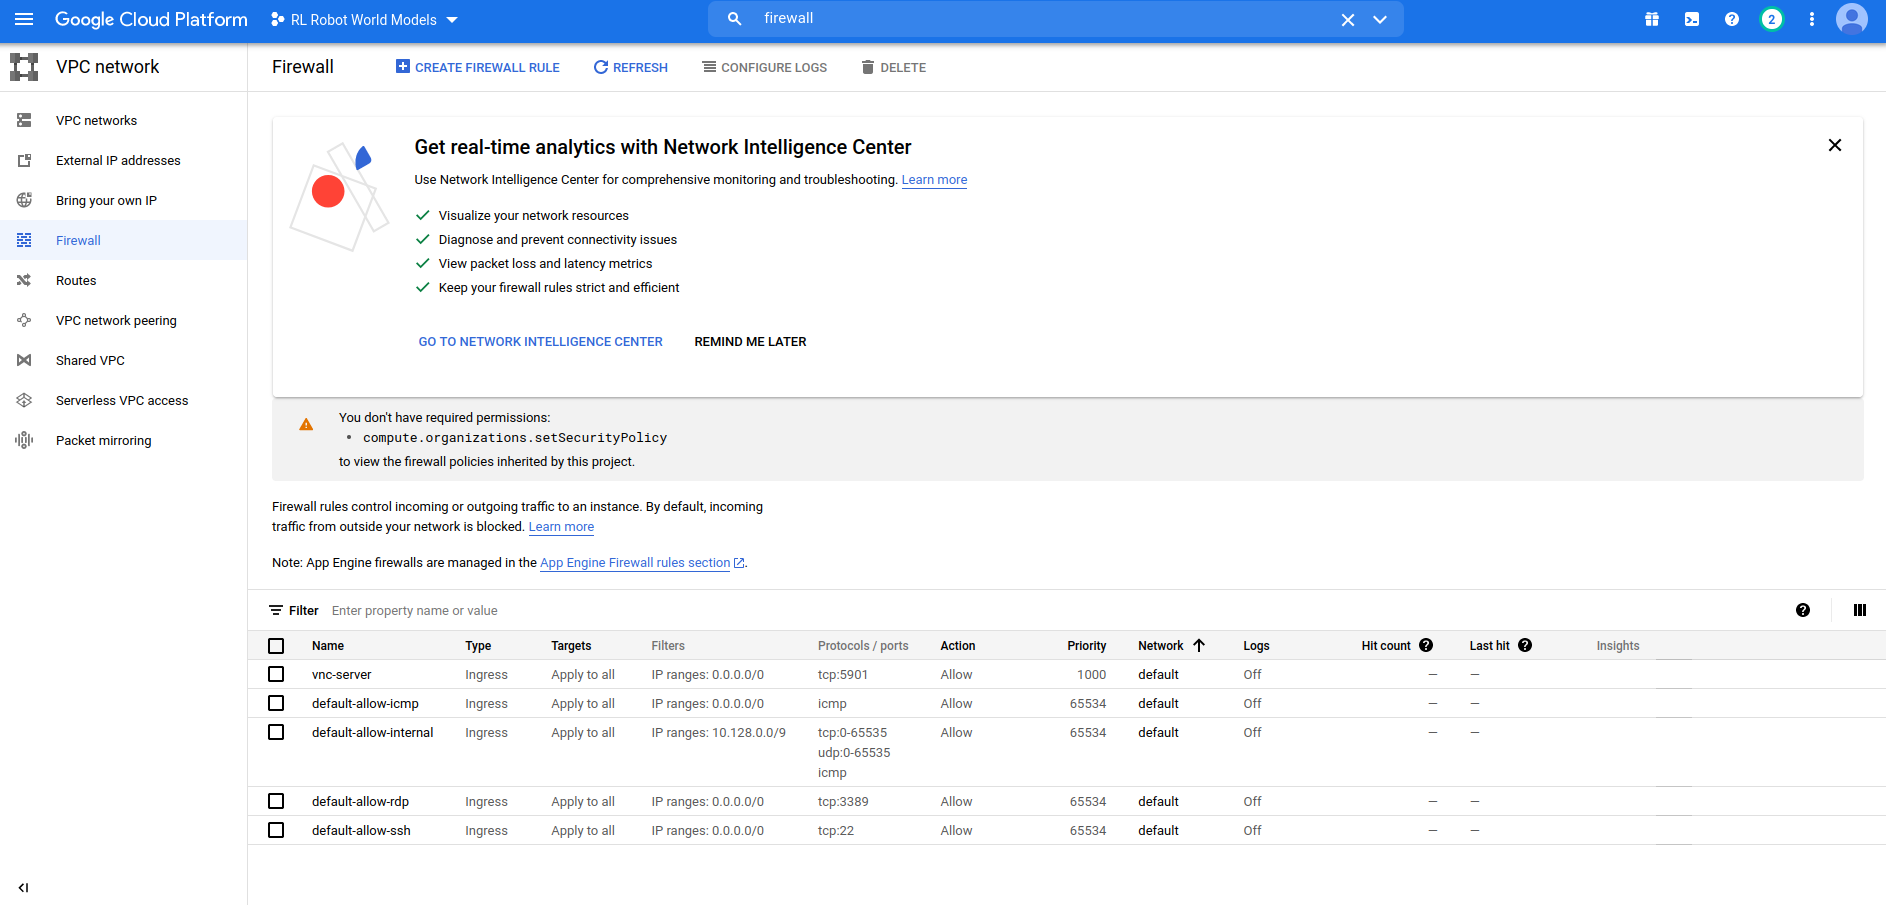The height and width of the screenshot is (905, 1886).
Task: Open Learn more link about firewall rules
Action: click(561, 527)
